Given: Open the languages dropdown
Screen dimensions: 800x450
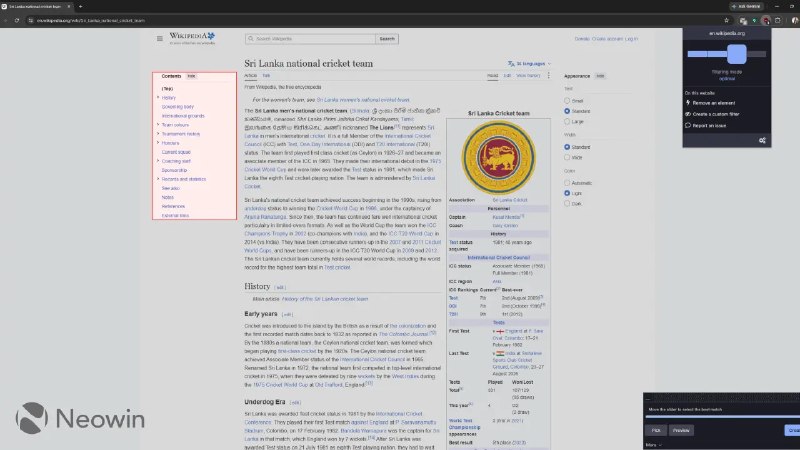Looking at the screenshot, I should (529, 64).
